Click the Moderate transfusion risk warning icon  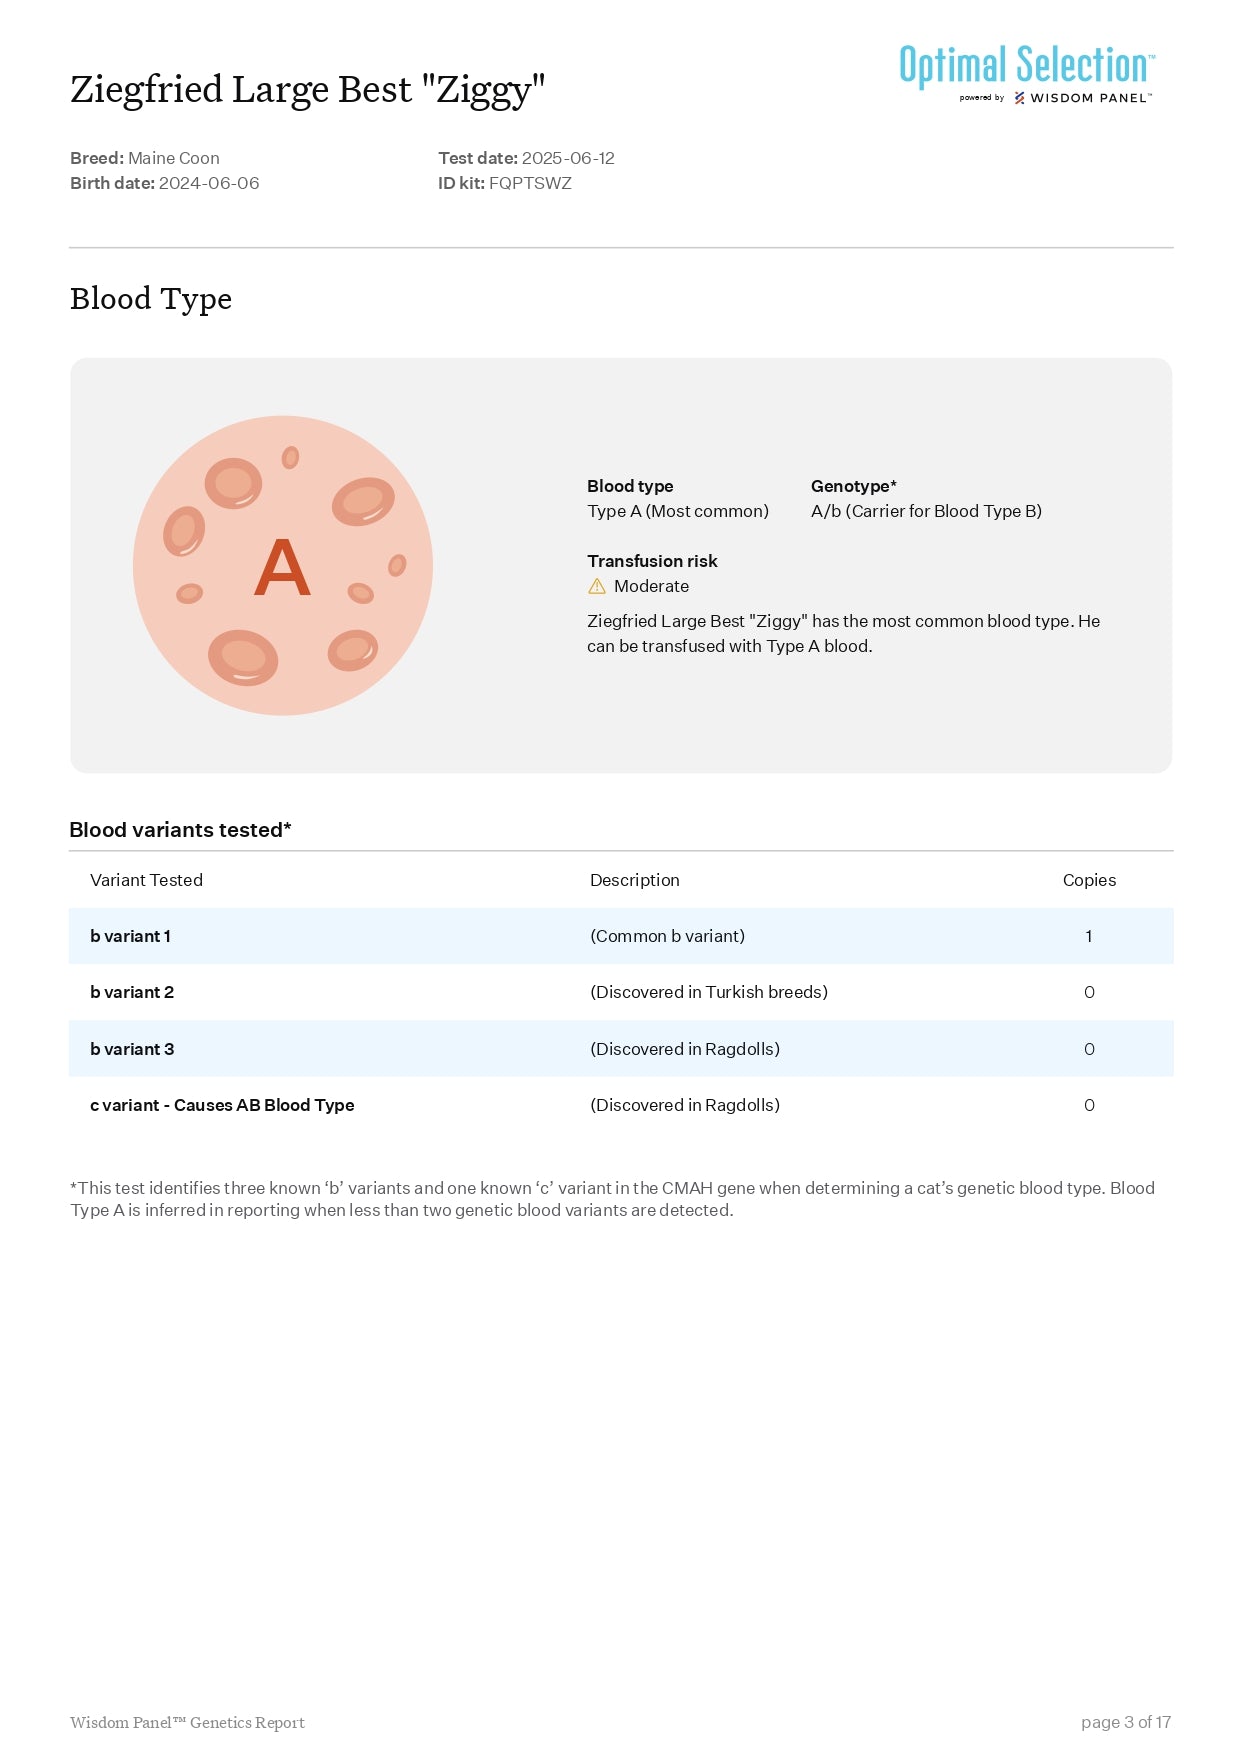tap(597, 587)
